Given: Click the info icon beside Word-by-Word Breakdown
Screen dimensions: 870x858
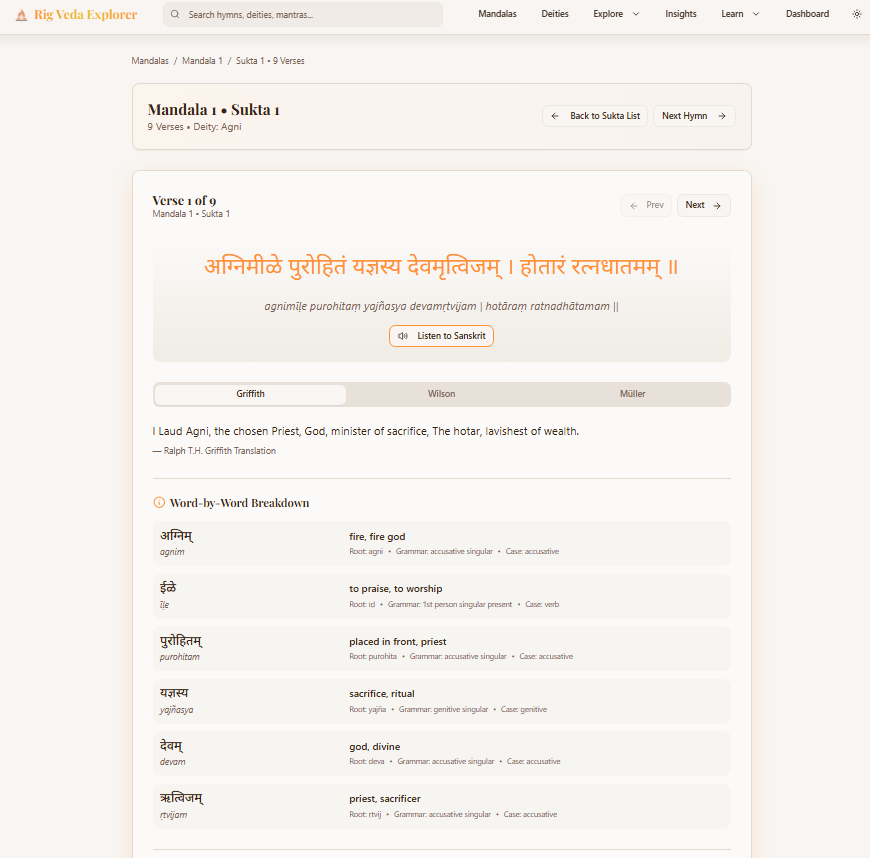Looking at the screenshot, I should pos(158,503).
